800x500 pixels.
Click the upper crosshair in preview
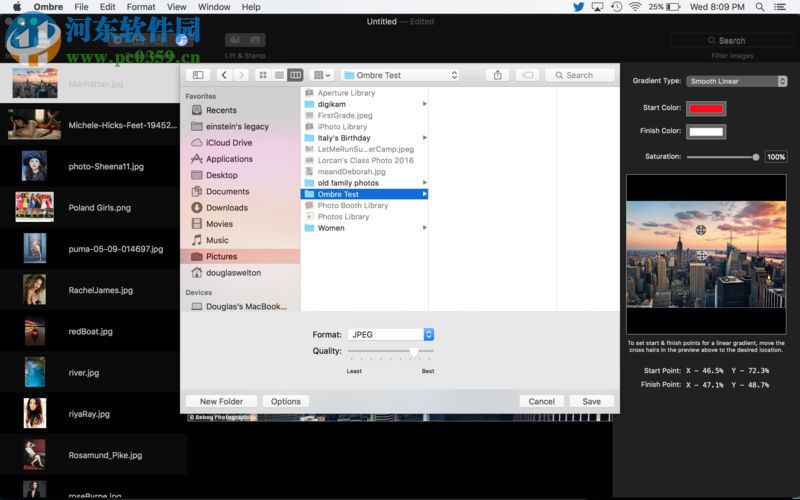pyautogui.click(x=701, y=230)
